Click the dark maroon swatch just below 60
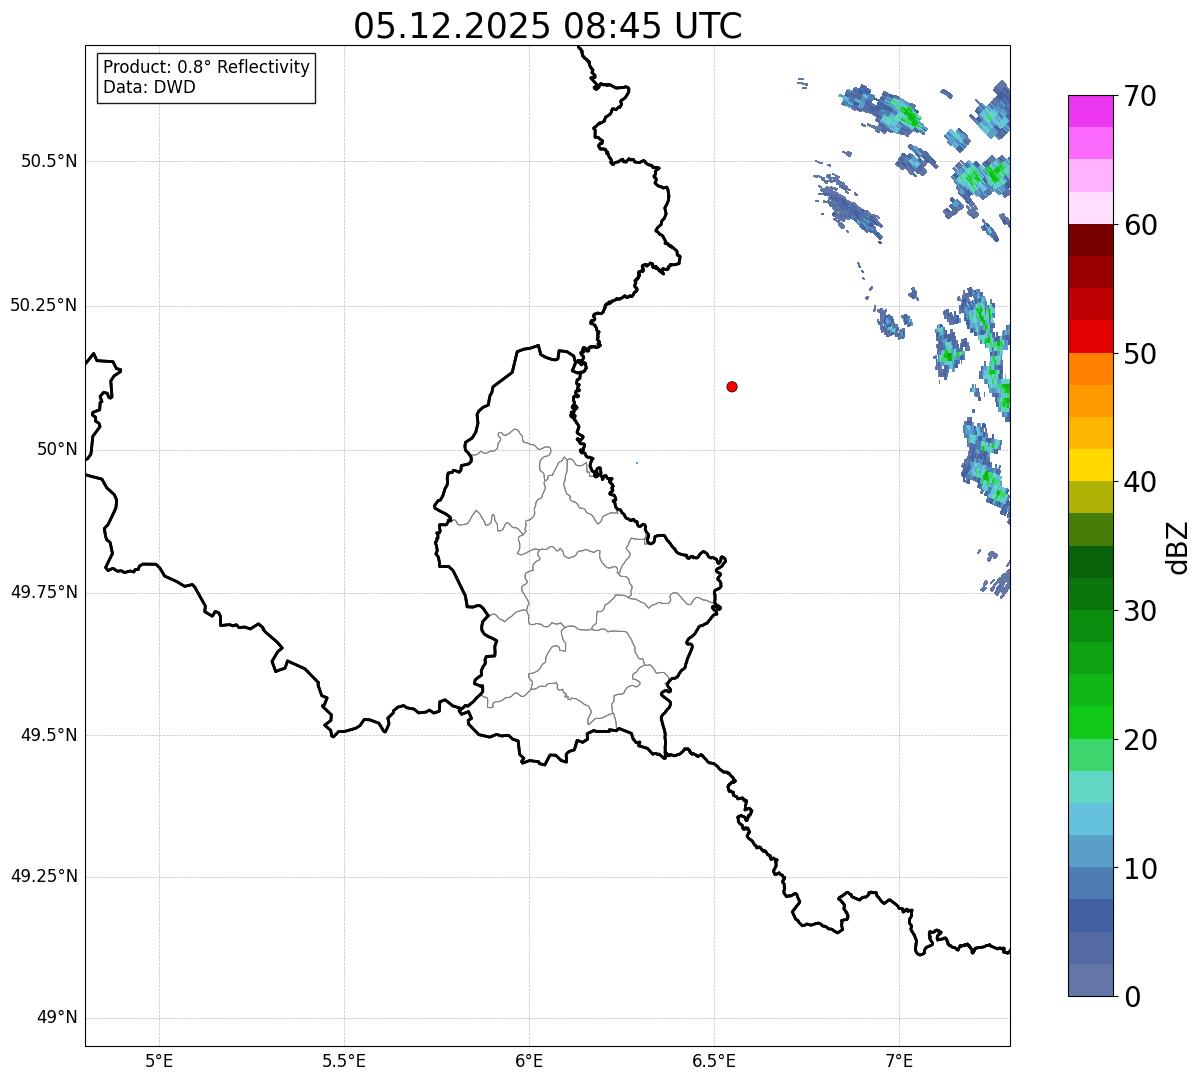Screen dimensions: 1202x1081 [x=1090, y=240]
